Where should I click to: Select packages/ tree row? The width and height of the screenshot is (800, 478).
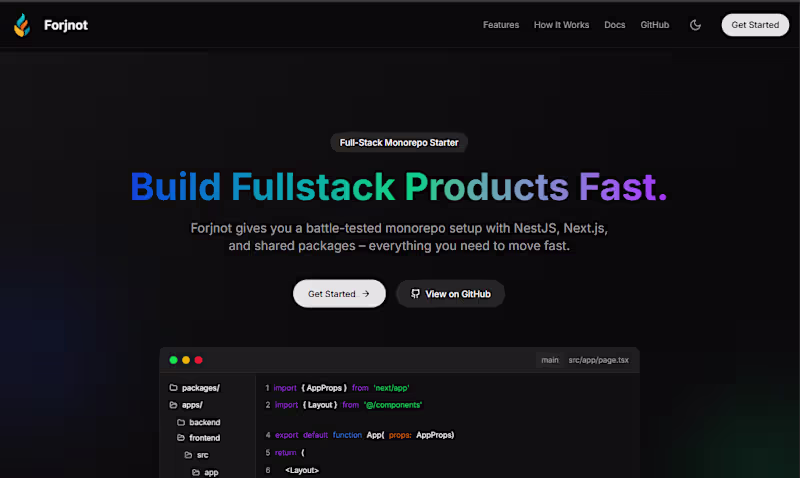click(x=194, y=388)
